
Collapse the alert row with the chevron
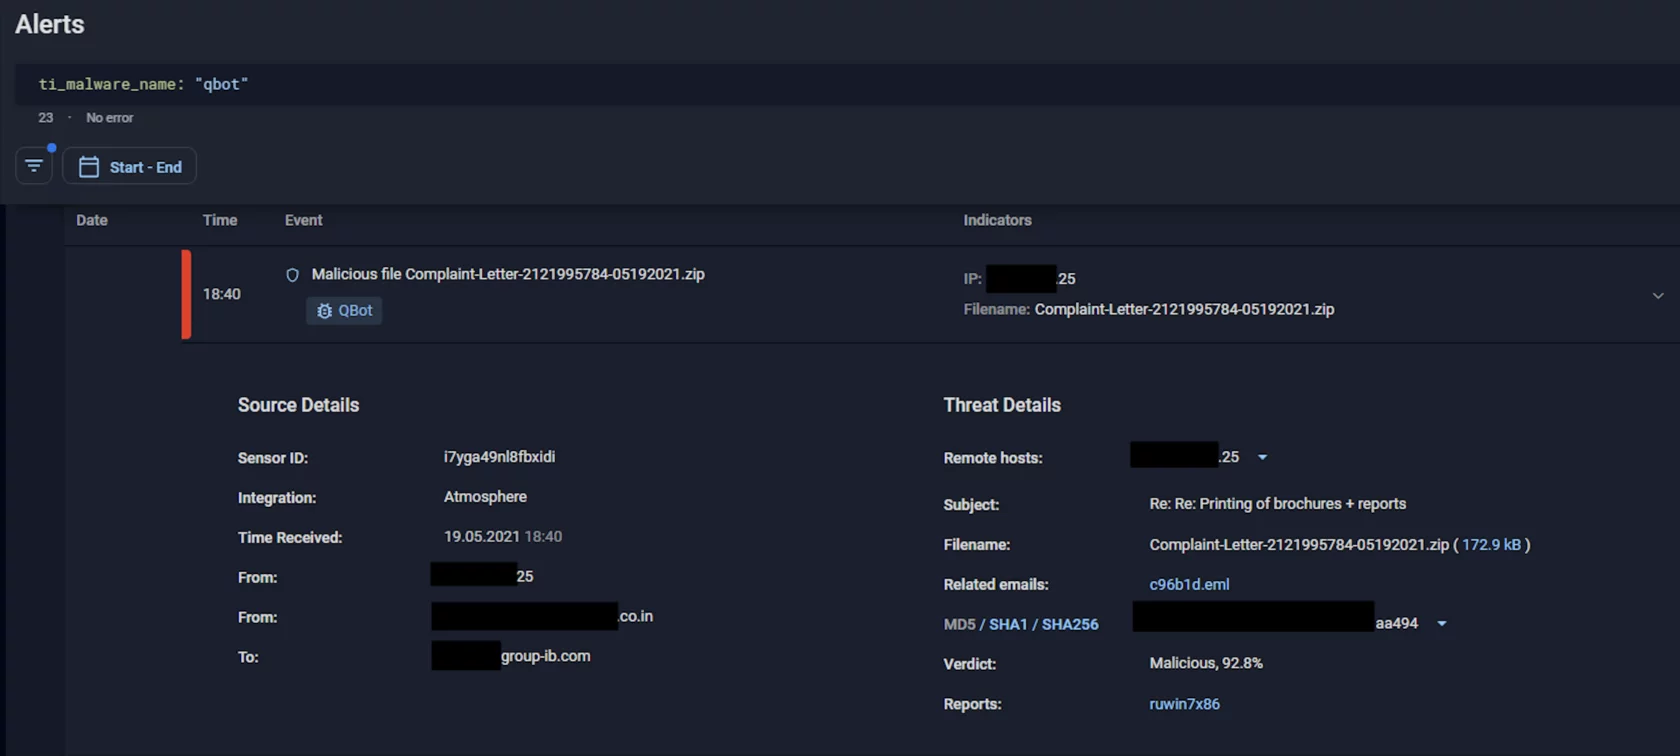click(1658, 295)
